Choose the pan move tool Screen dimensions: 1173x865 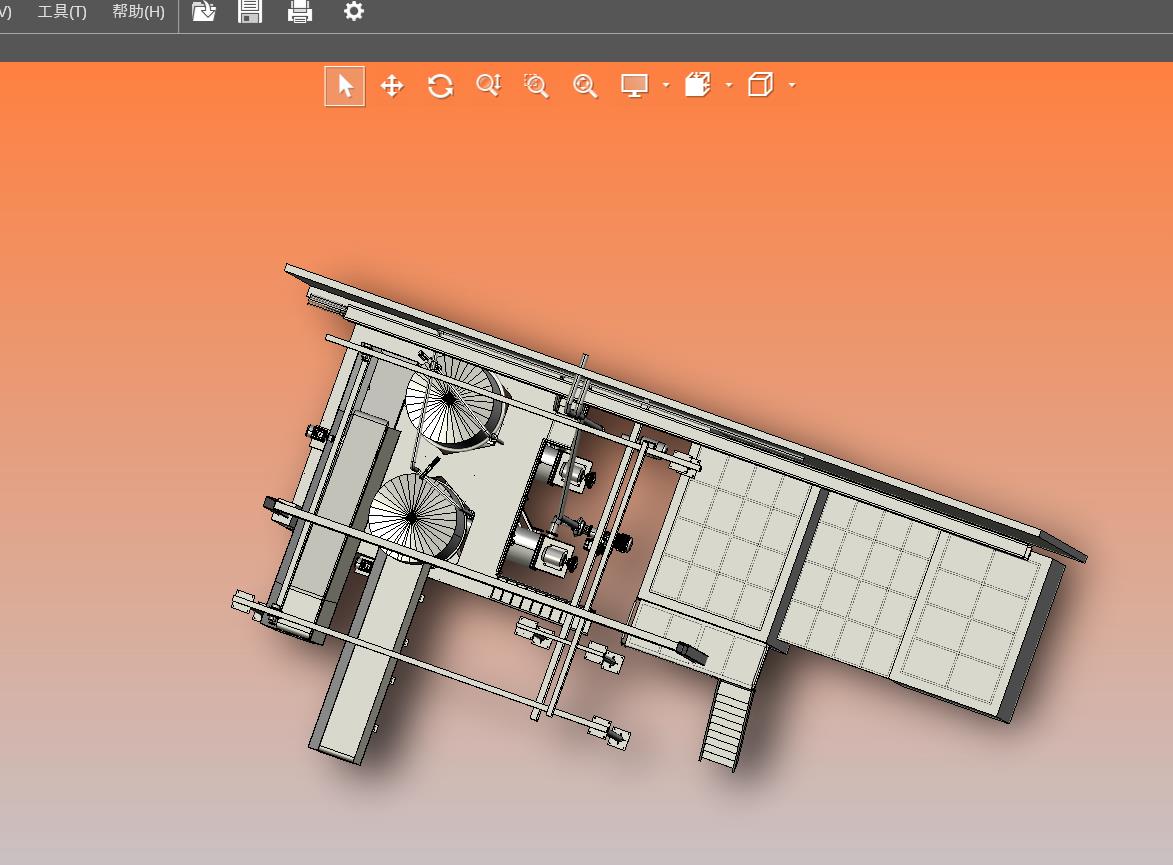(392, 86)
